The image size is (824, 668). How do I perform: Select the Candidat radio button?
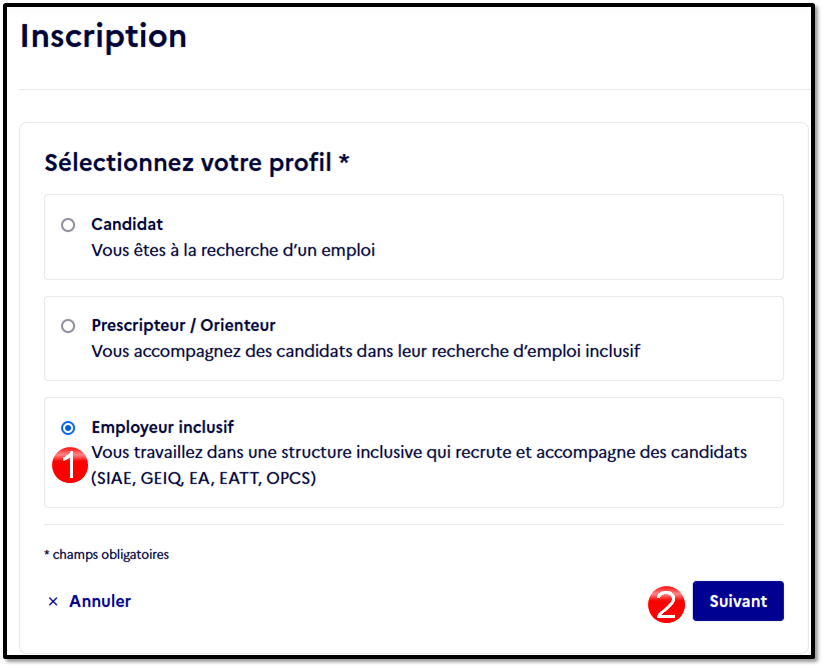click(x=68, y=225)
